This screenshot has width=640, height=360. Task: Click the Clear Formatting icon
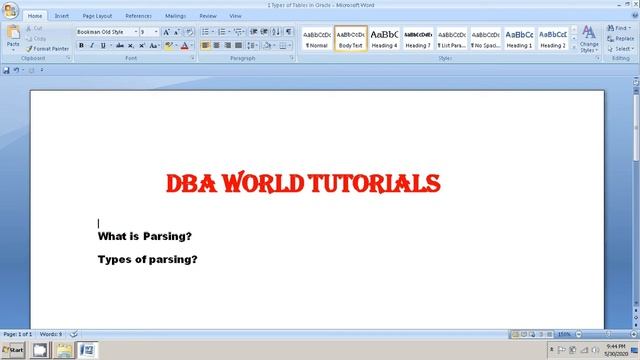(x=189, y=32)
